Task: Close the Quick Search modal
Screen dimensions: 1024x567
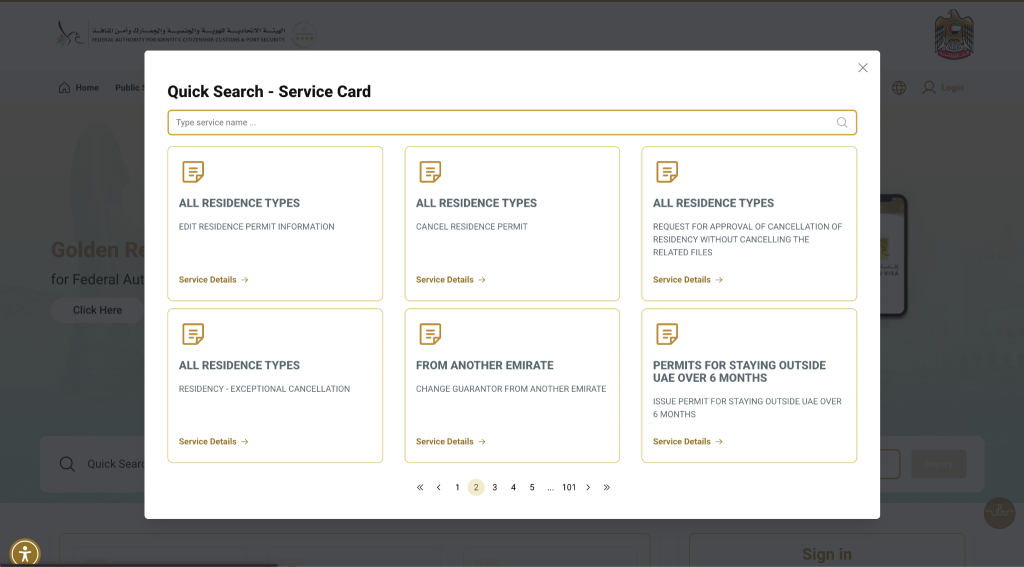Action: point(862,68)
